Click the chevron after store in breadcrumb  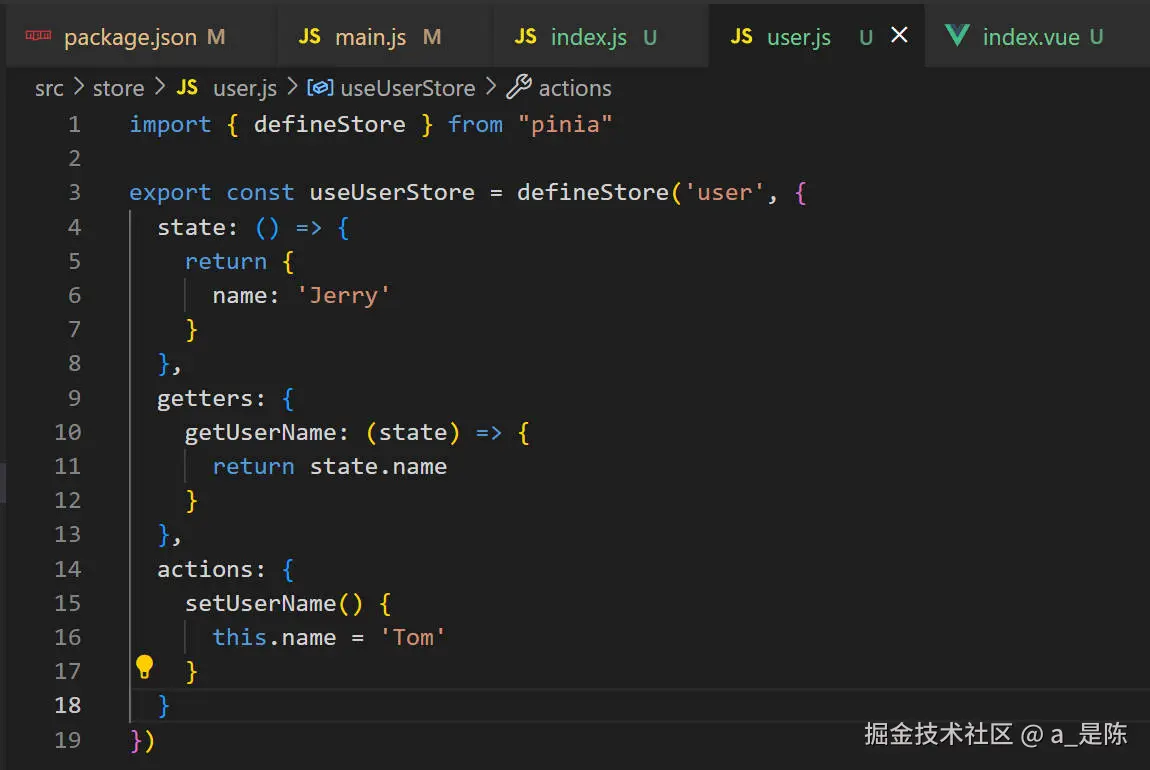(x=160, y=87)
